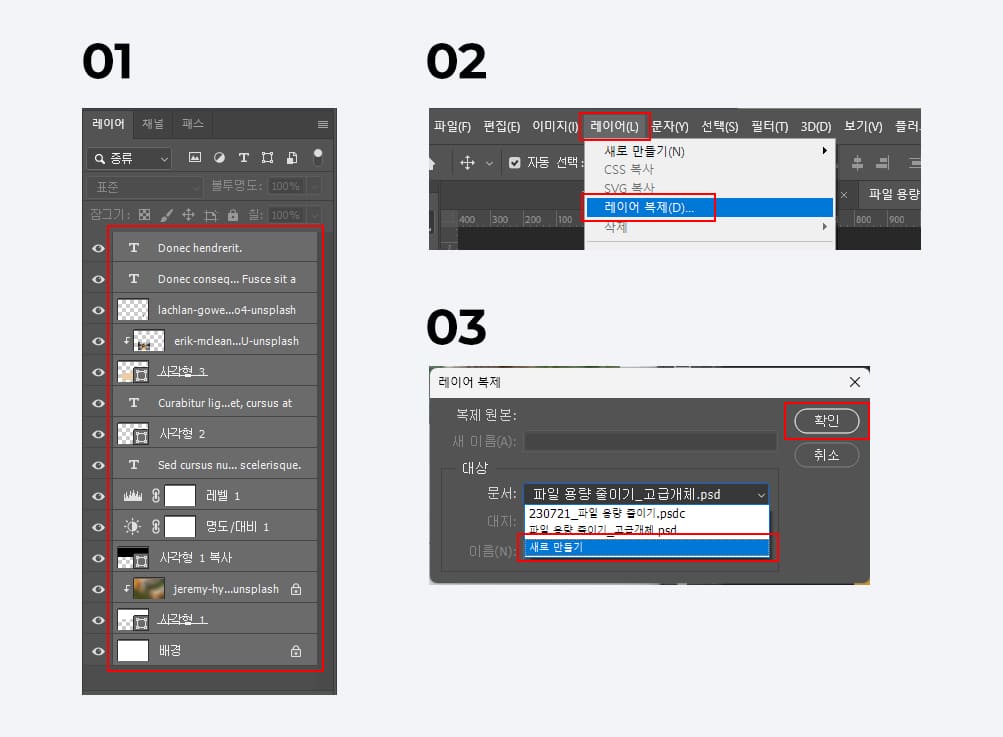Open the blend mode dropdown showing 표준
The width and height of the screenshot is (1003, 737).
tap(145, 185)
